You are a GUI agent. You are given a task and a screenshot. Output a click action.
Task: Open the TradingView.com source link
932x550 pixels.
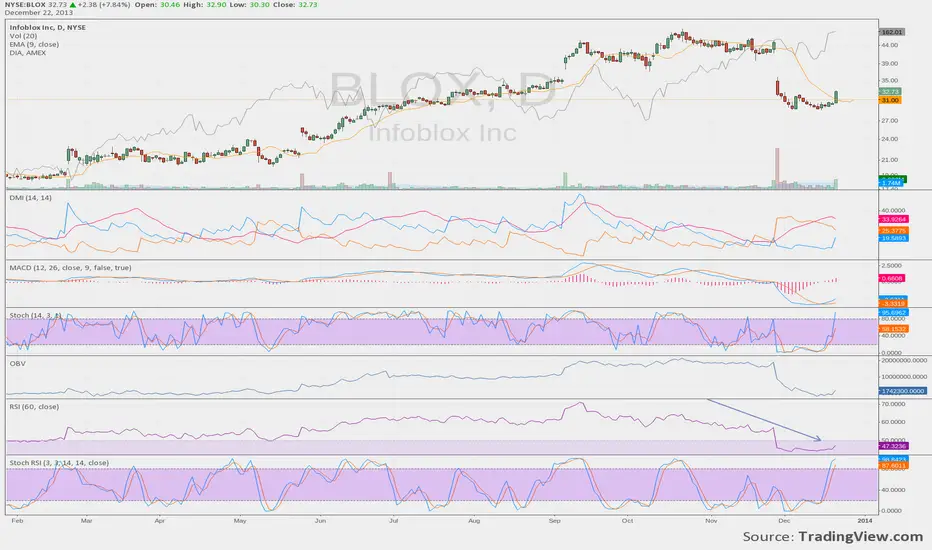click(x=861, y=537)
